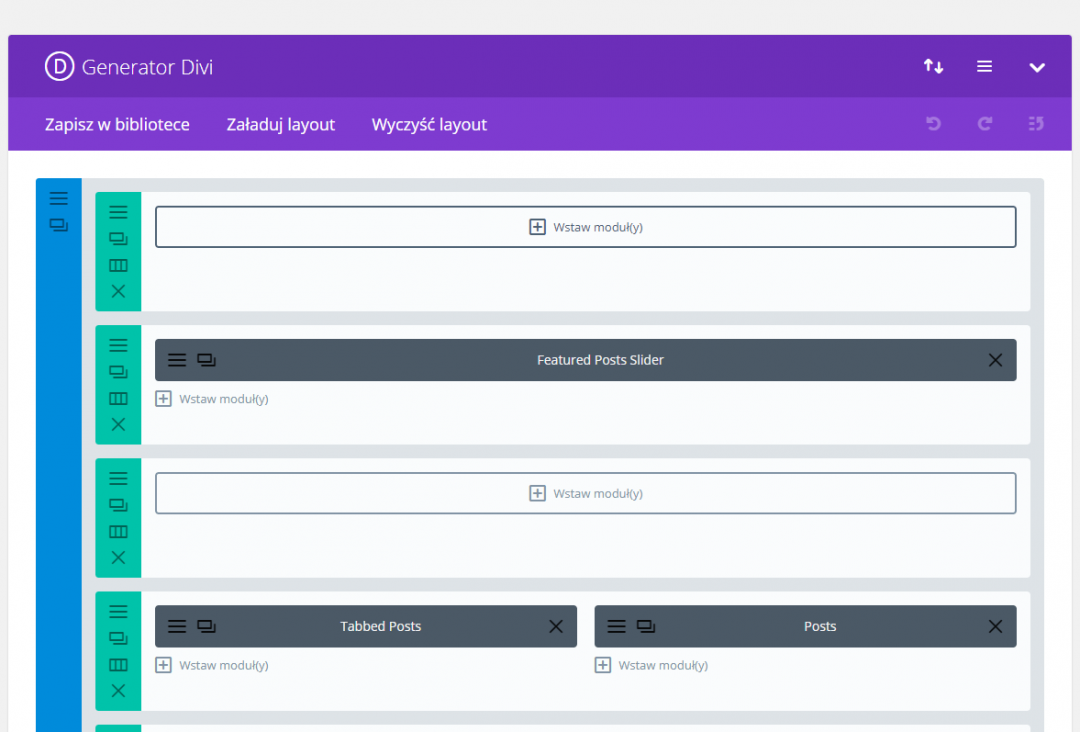Remove the Posts module

click(995, 626)
